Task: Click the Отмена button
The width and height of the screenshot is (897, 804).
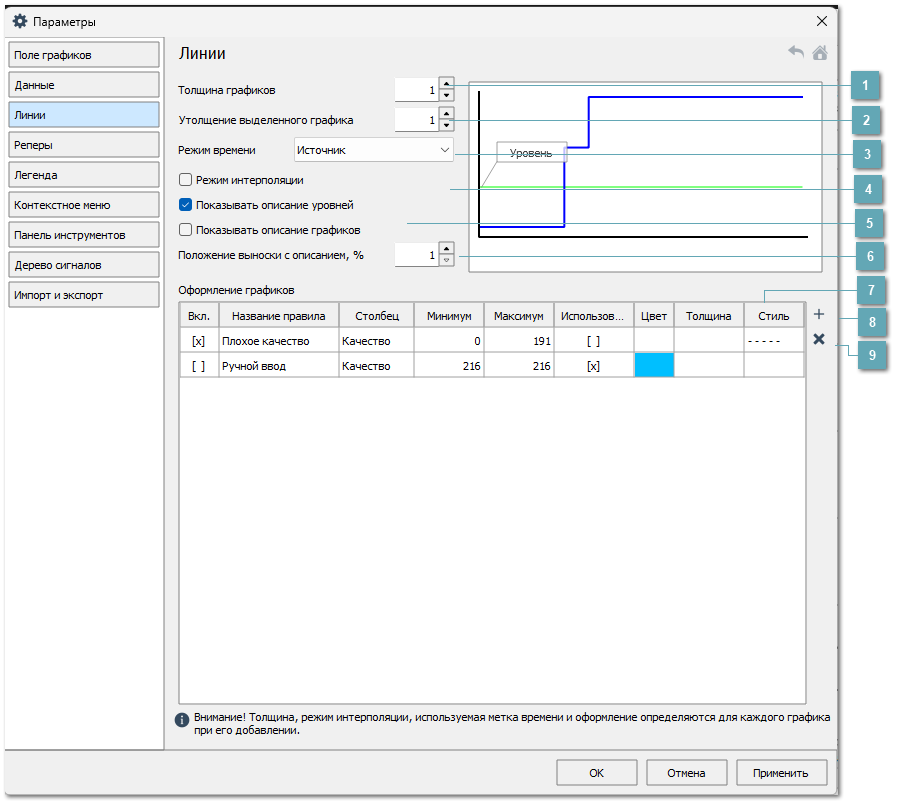Action: (x=686, y=773)
